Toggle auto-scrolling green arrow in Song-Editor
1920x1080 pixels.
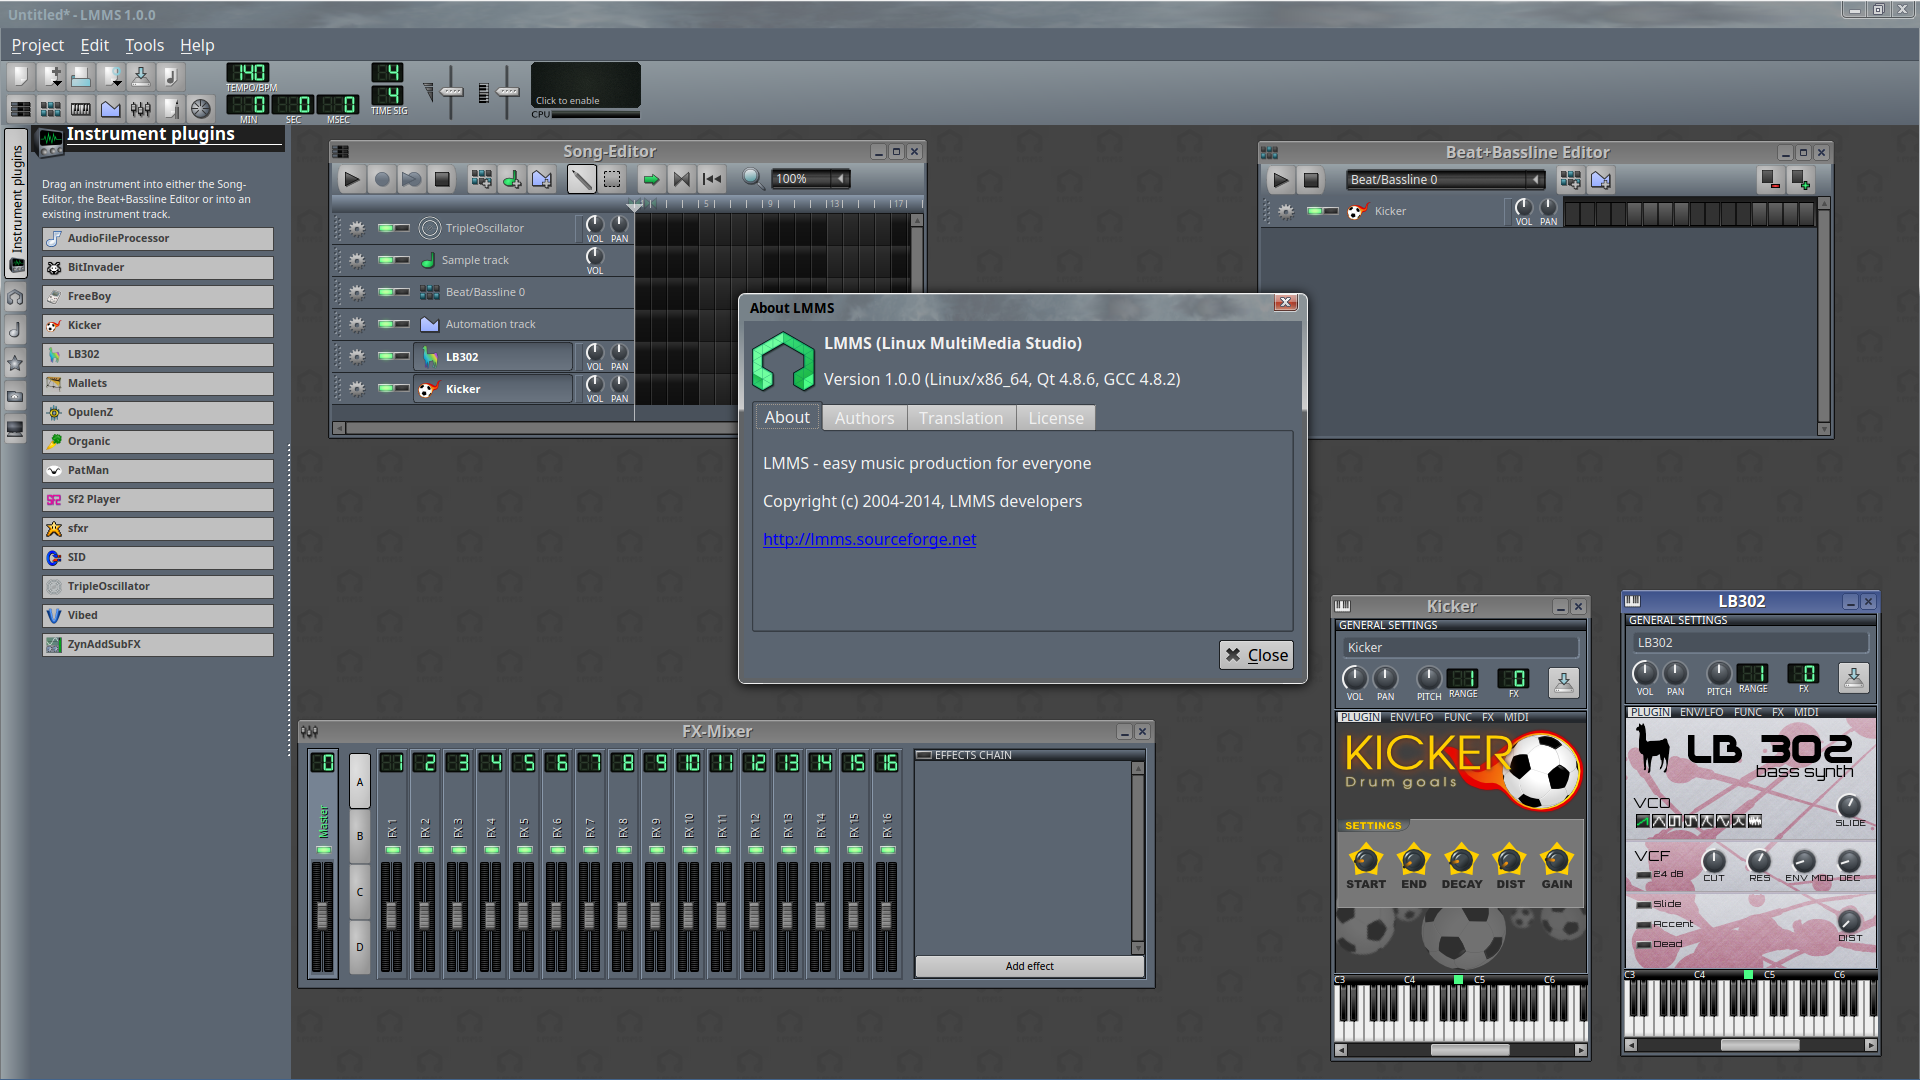point(651,179)
